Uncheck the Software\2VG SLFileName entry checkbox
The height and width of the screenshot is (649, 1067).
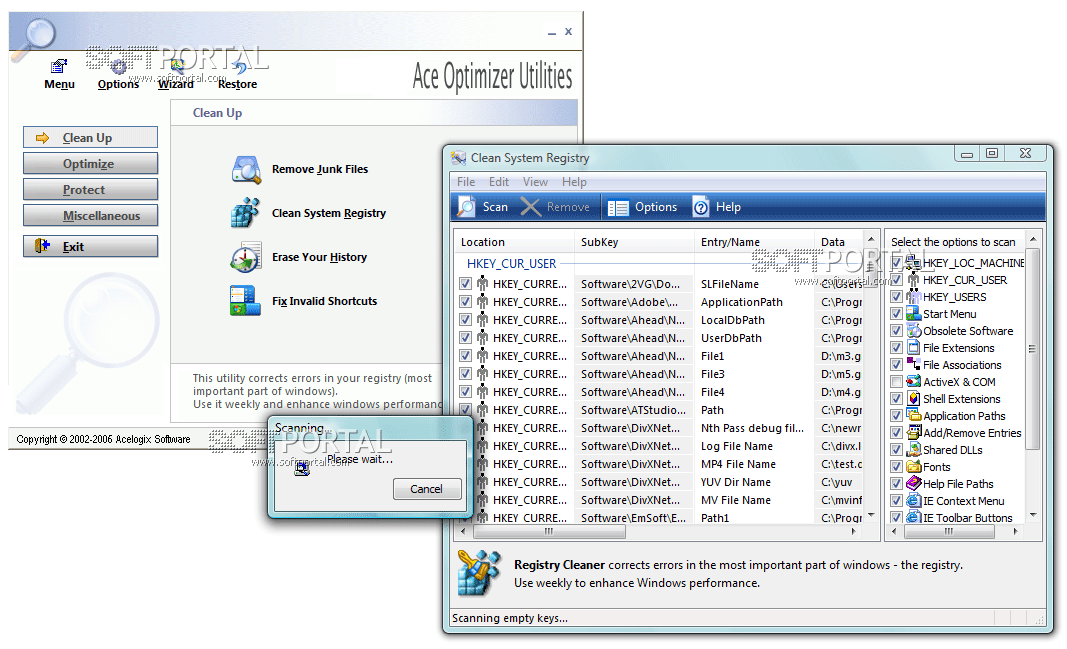coord(465,284)
